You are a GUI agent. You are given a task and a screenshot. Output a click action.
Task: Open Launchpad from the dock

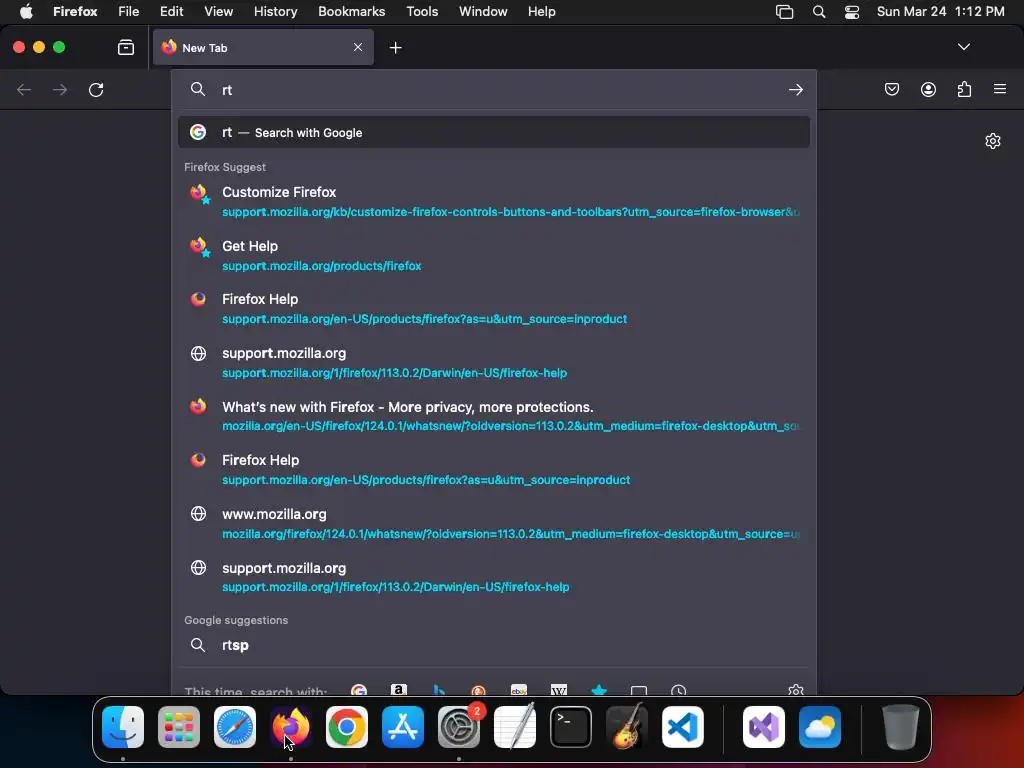[179, 727]
